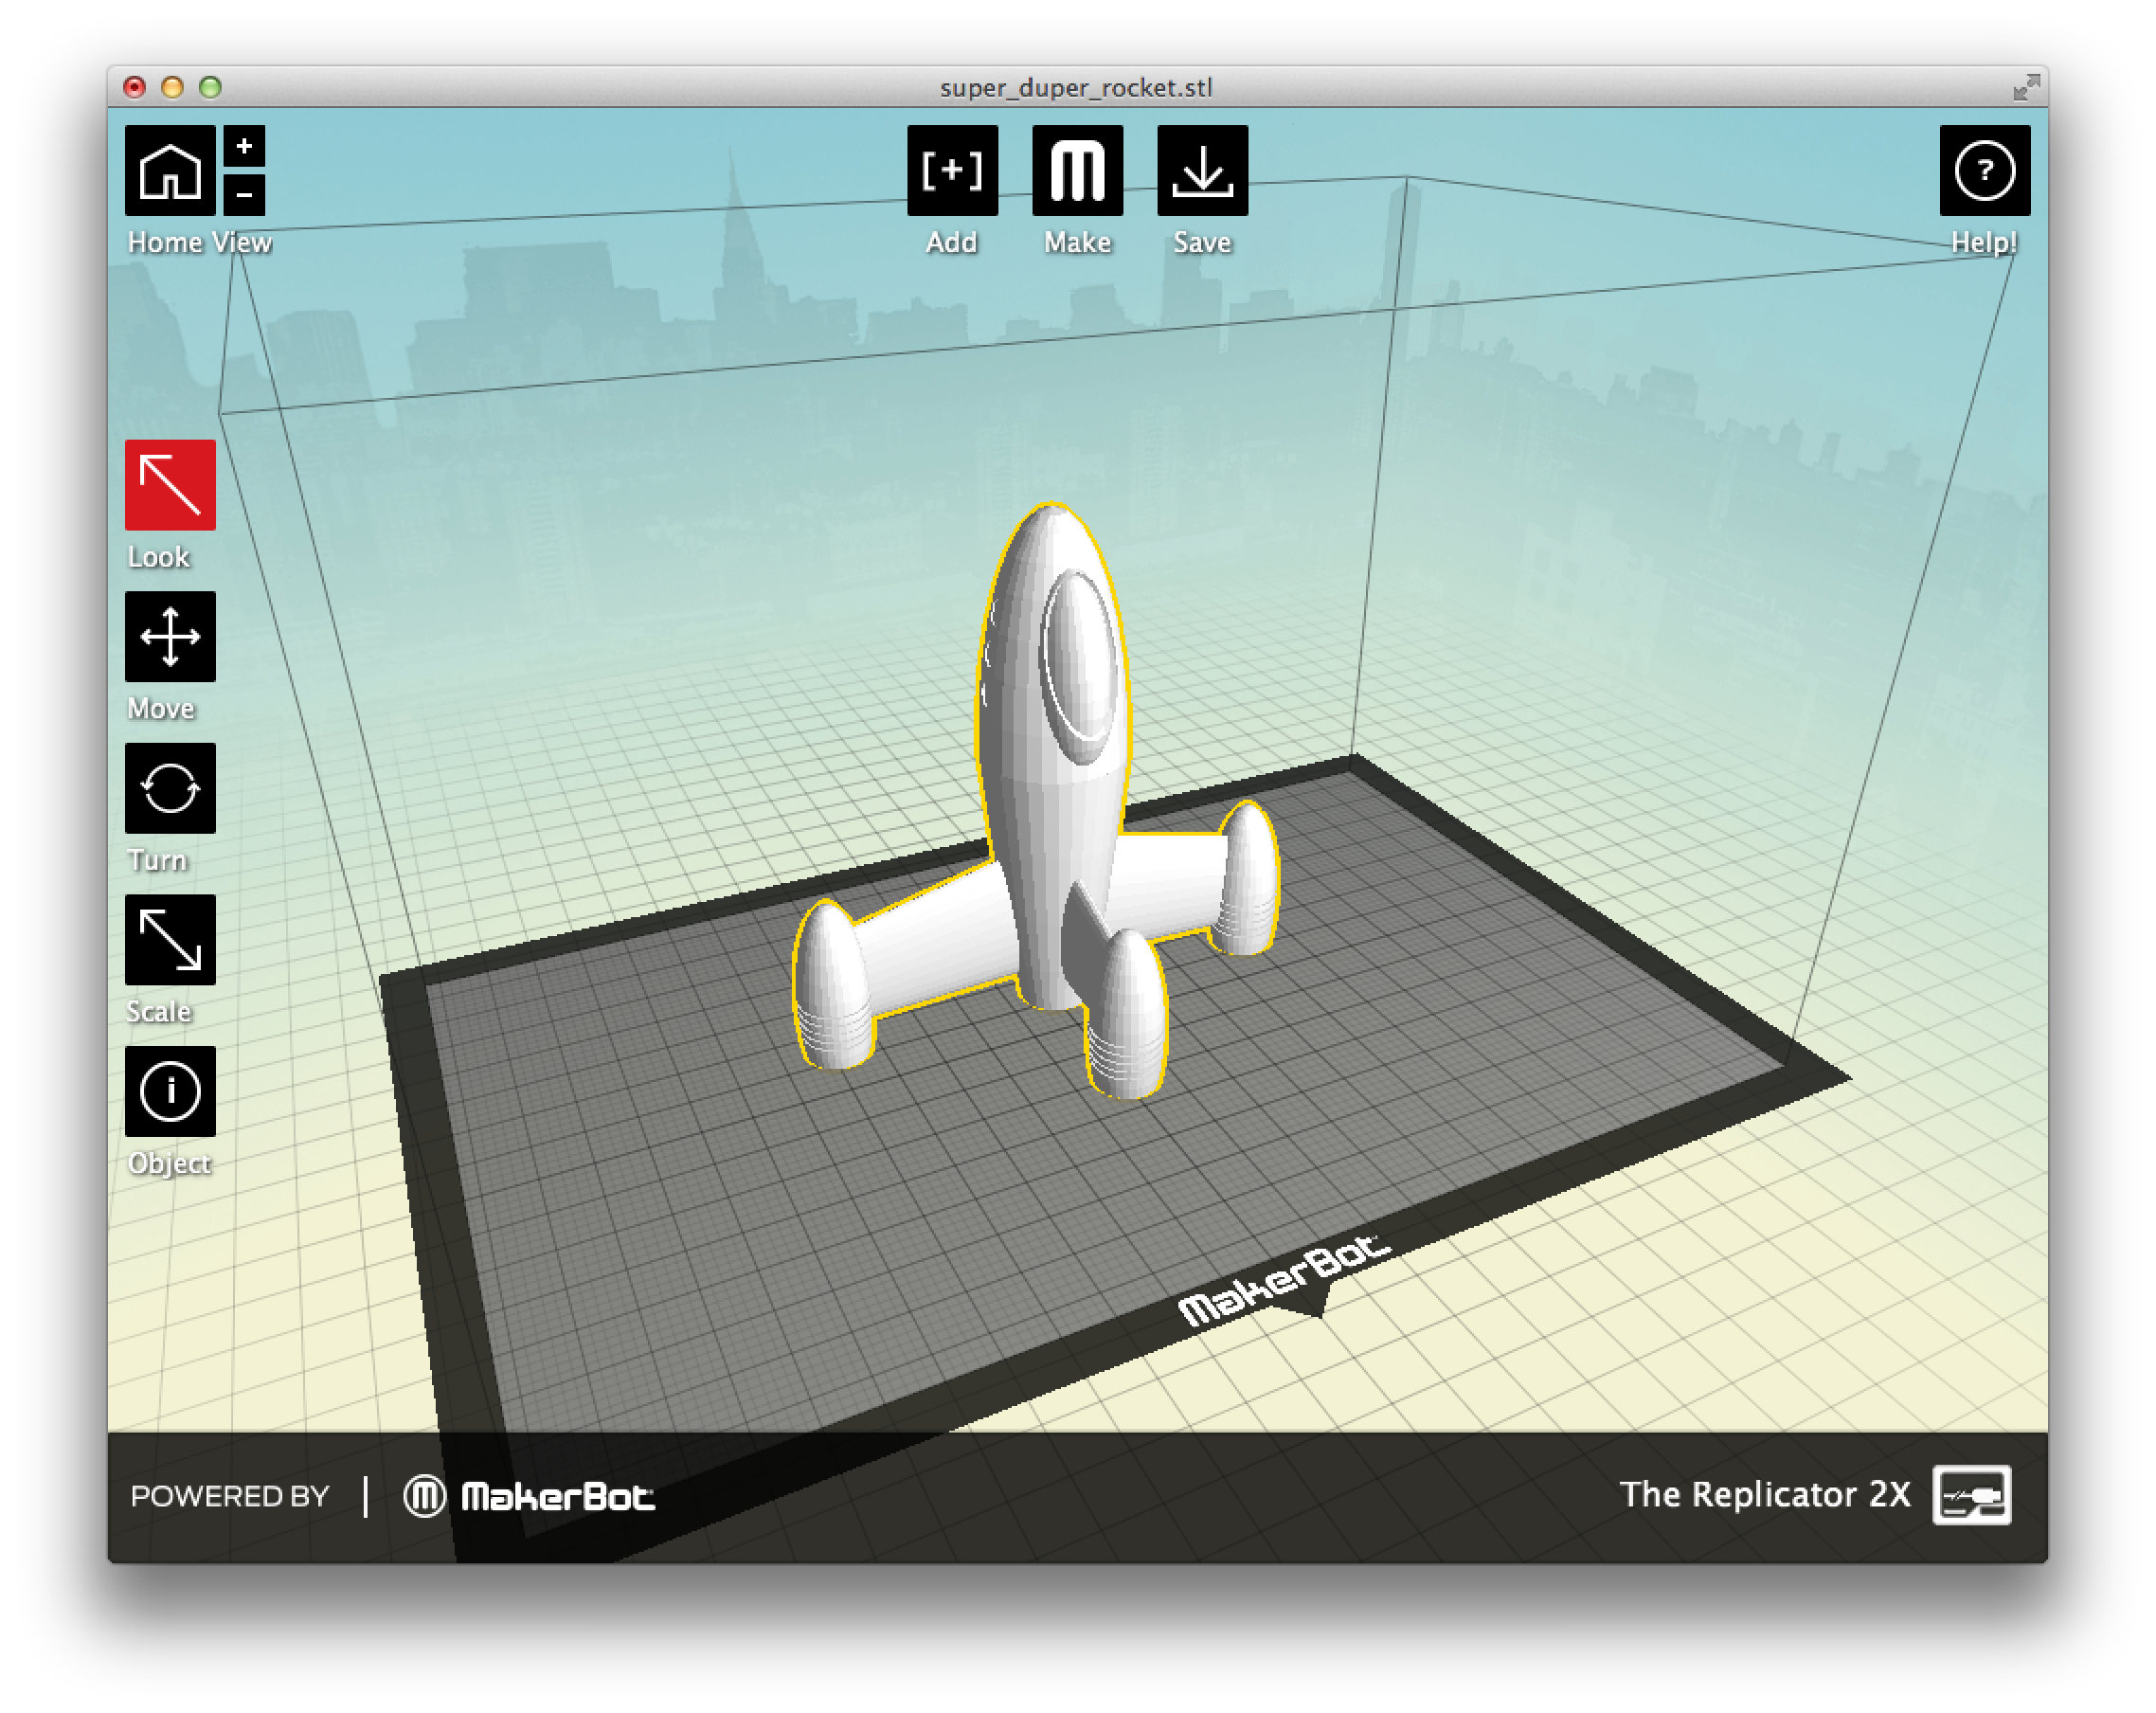Zoom out with the minus button
Screen dimensions: 2156x1713
coord(243,196)
